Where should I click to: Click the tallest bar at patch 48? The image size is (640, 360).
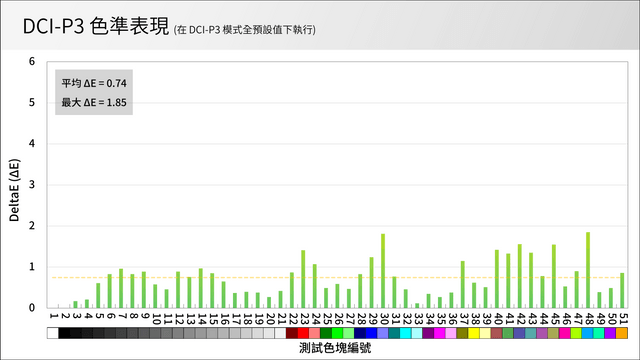pyautogui.click(x=588, y=270)
